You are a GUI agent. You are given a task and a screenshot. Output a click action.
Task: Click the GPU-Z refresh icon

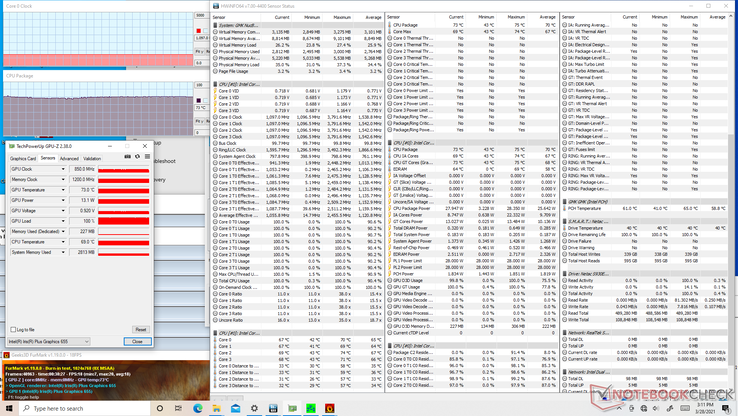tap(137, 157)
